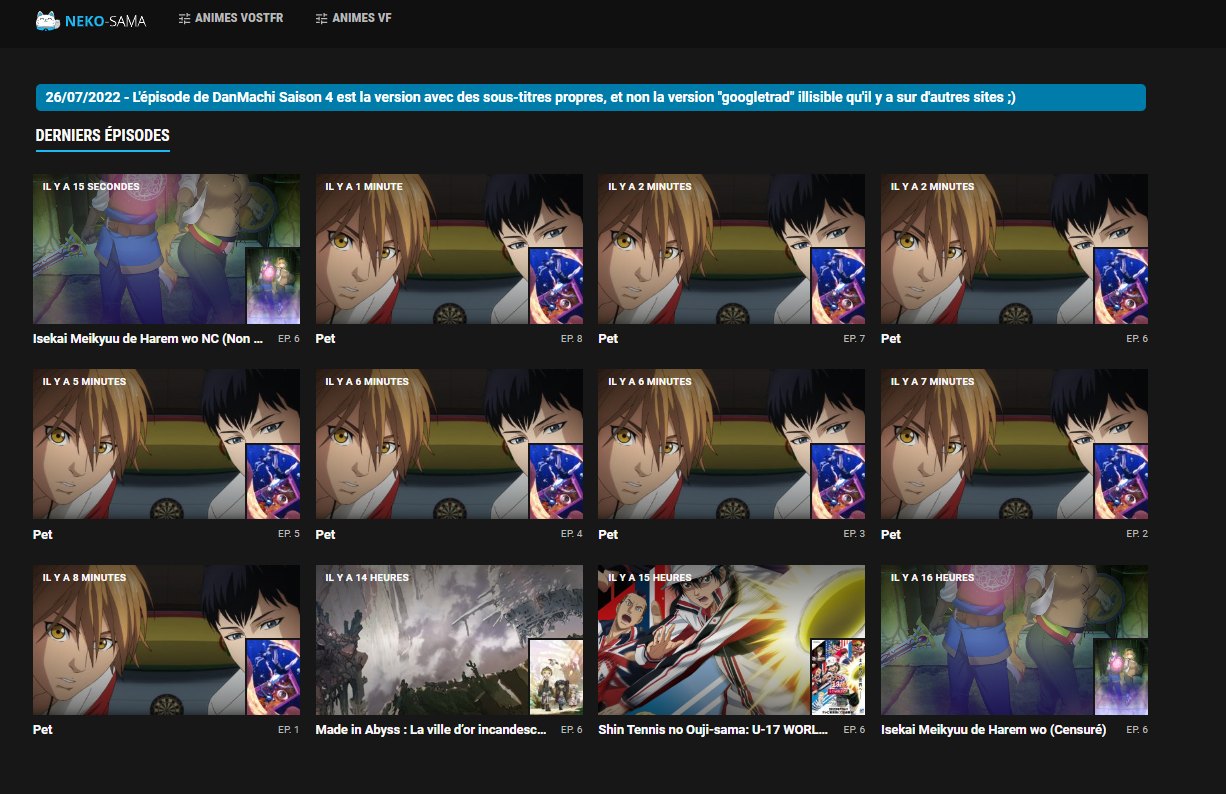Open the Pet episode 8 thumbnail
Image resolution: width=1226 pixels, height=794 pixels.
click(449, 249)
